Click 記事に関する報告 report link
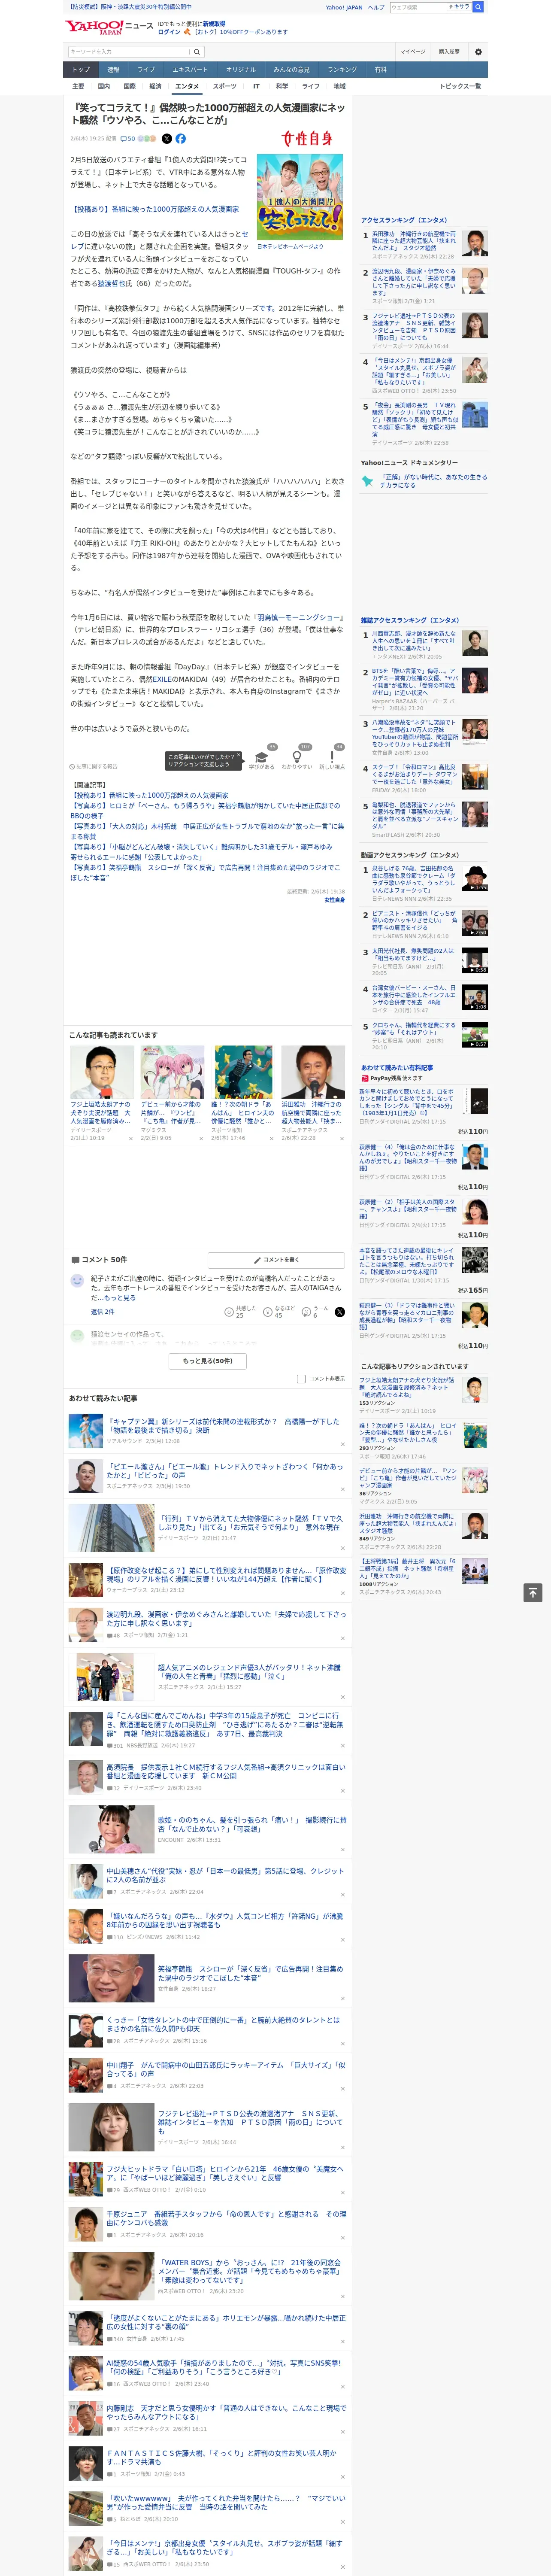 [x=94, y=767]
